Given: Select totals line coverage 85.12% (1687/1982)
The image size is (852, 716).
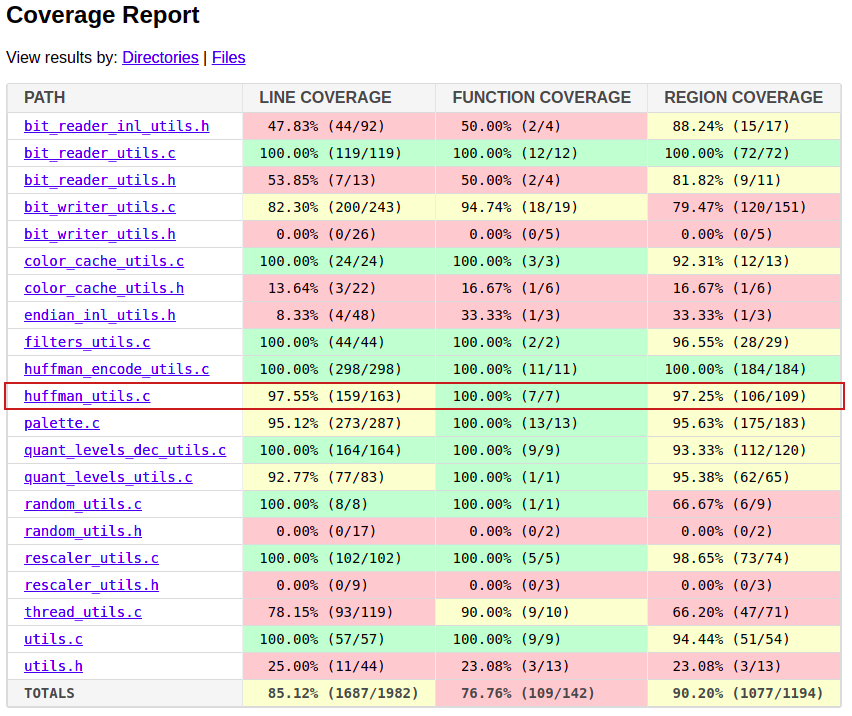Looking at the screenshot, I should click(339, 693).
